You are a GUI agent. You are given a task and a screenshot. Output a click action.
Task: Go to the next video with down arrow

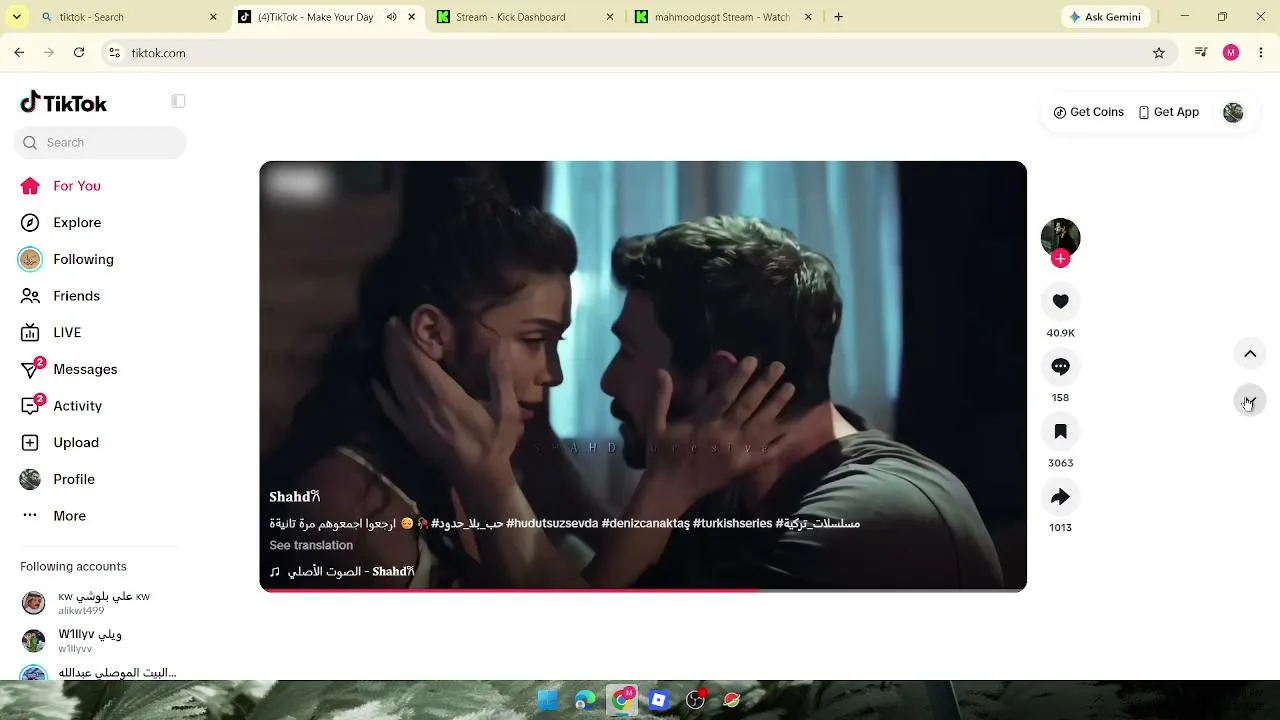pos(1250,401)
